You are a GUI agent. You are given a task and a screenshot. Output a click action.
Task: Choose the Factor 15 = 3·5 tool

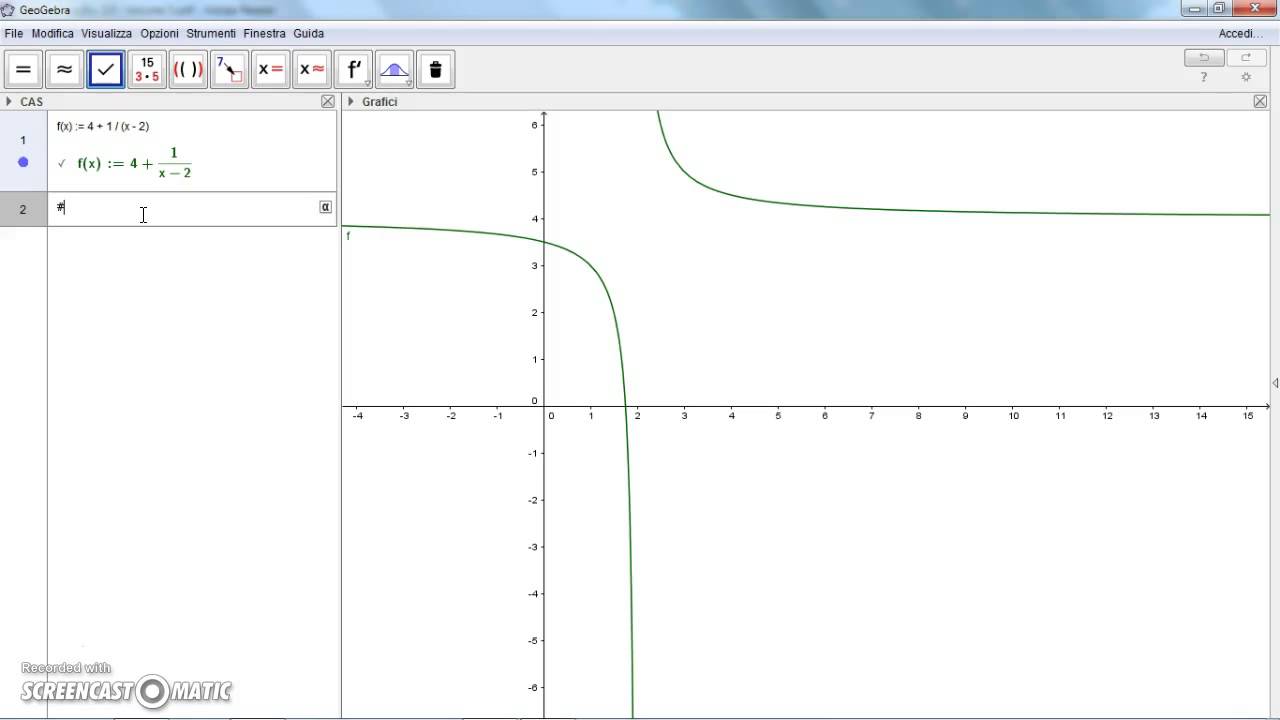[147, 70]
